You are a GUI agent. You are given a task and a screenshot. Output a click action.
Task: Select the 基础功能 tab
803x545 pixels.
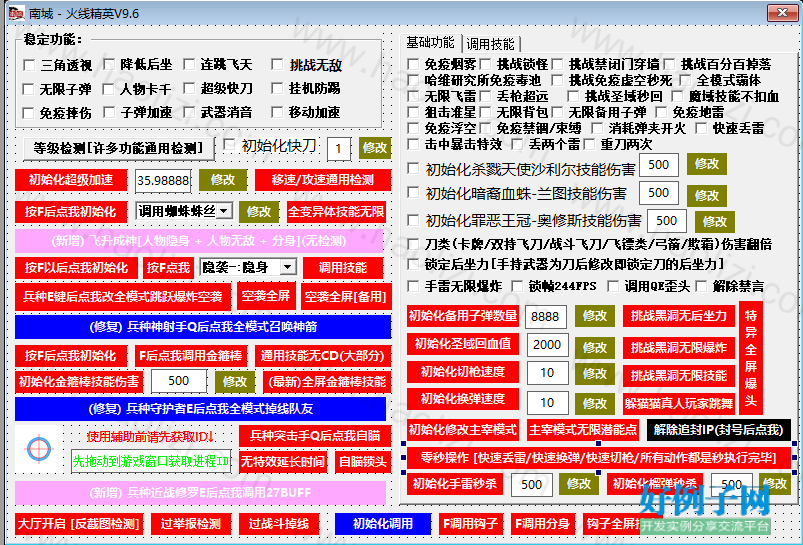point(430,42)
